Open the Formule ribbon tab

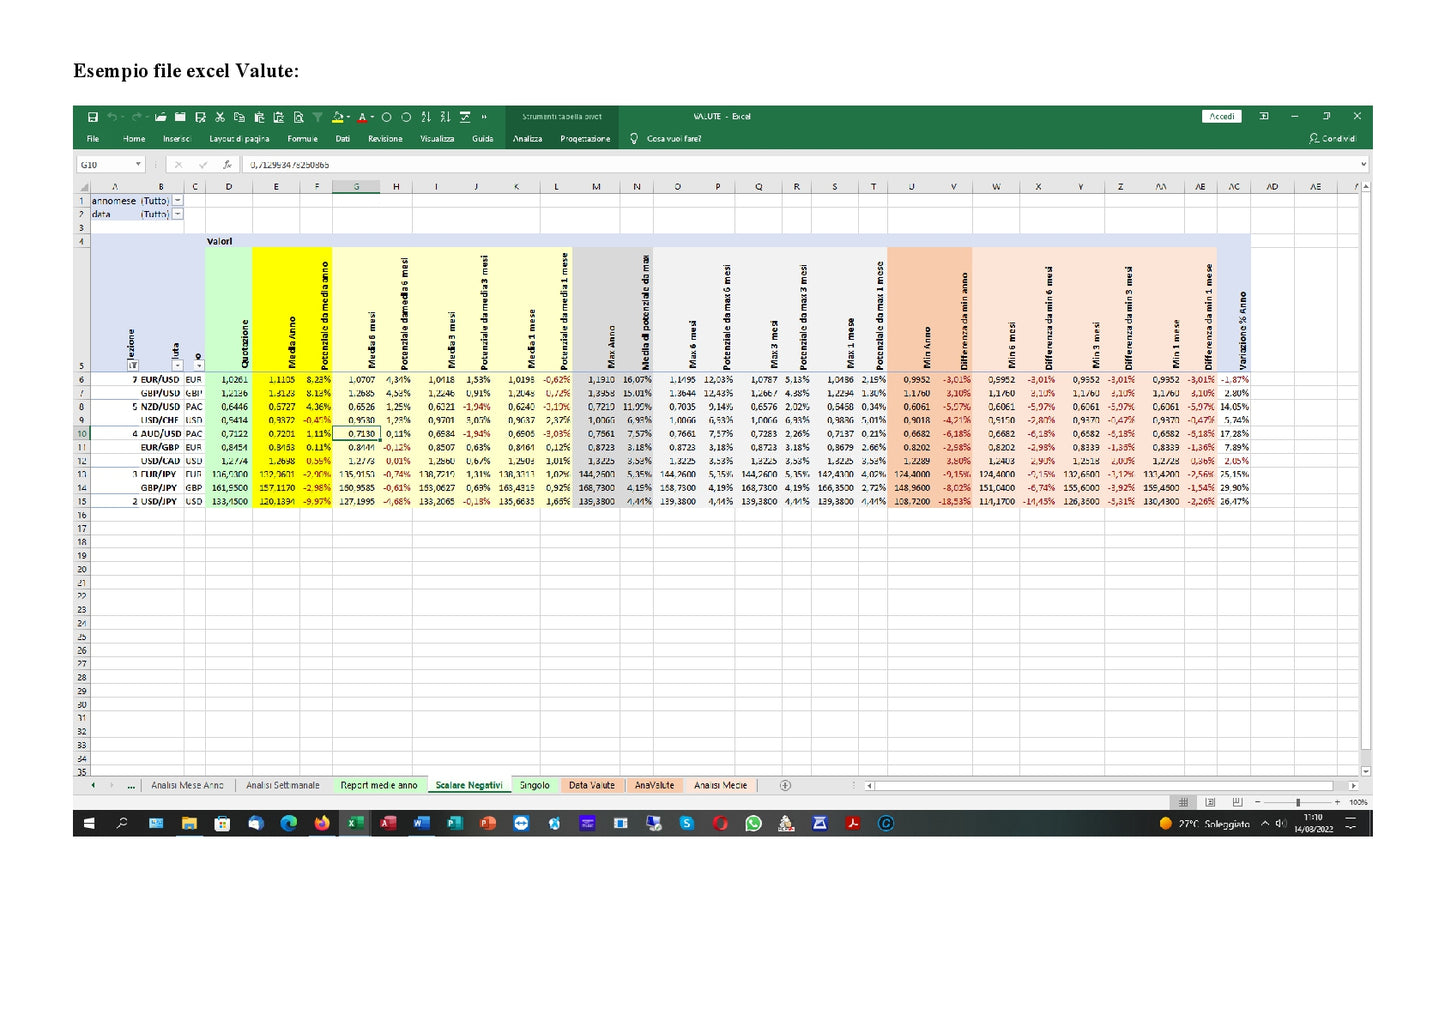tap(302, 139)
